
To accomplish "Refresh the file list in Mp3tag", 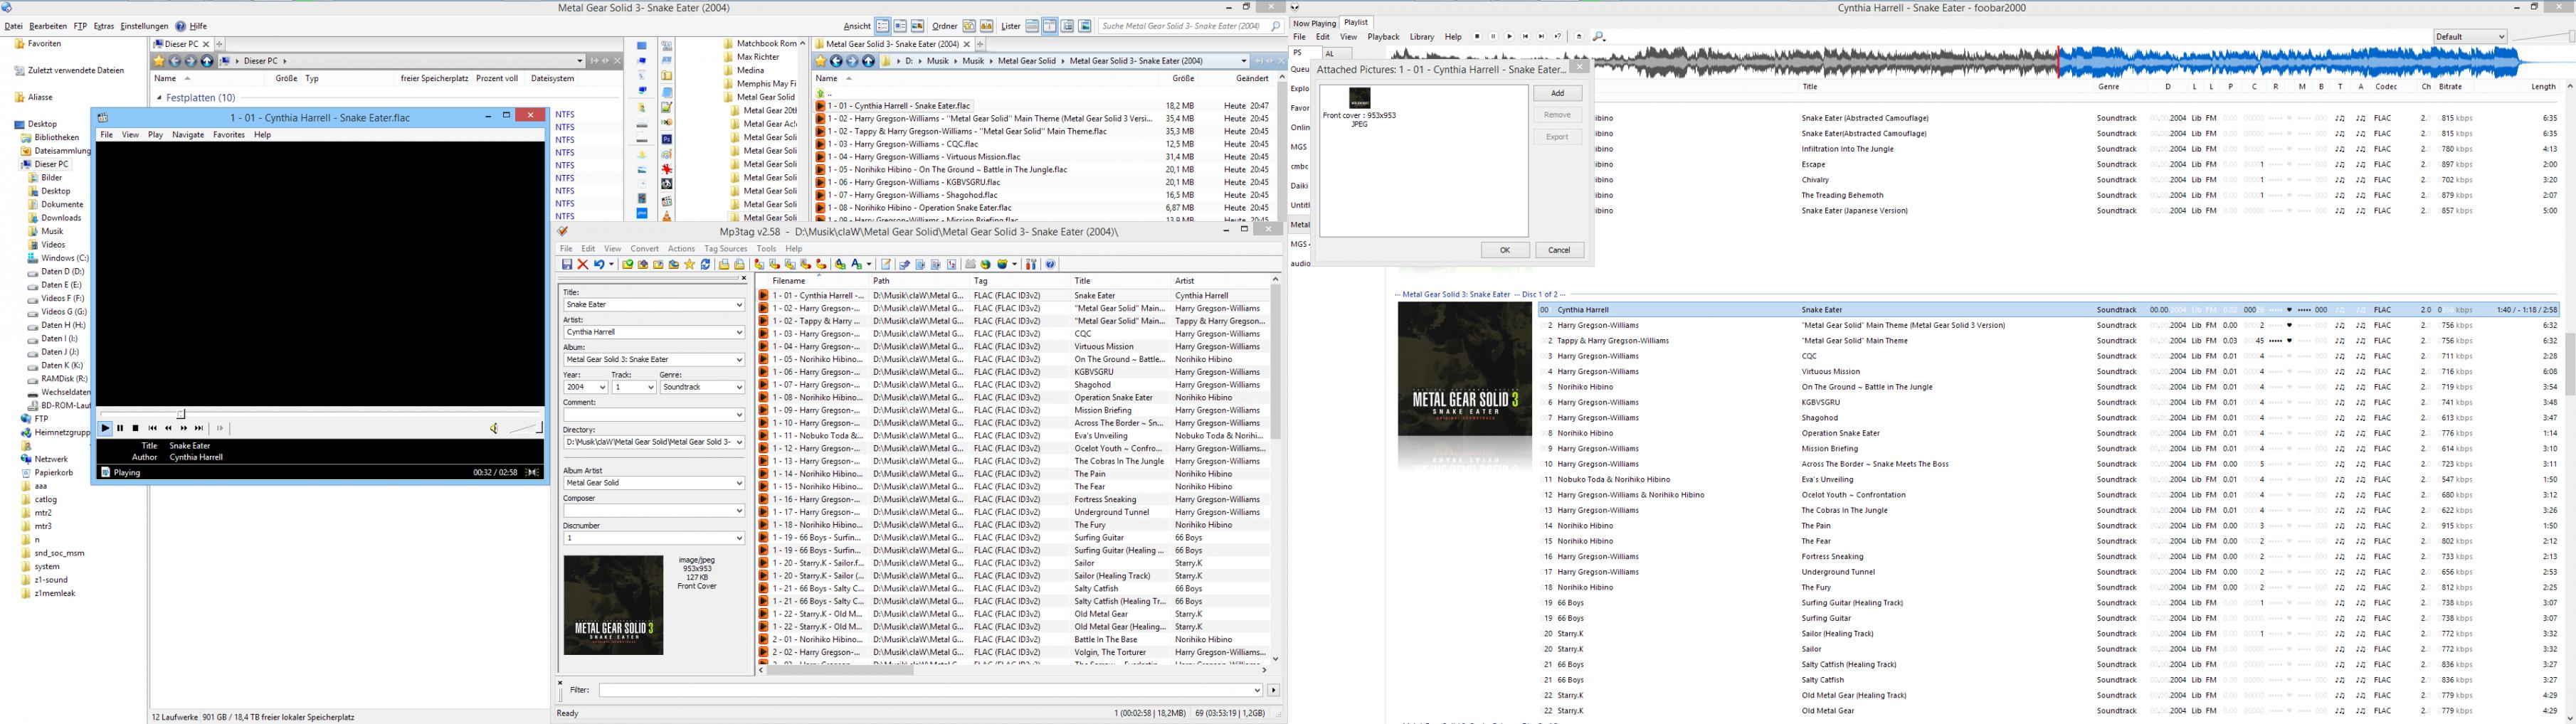I will click(x=705, y=264).
